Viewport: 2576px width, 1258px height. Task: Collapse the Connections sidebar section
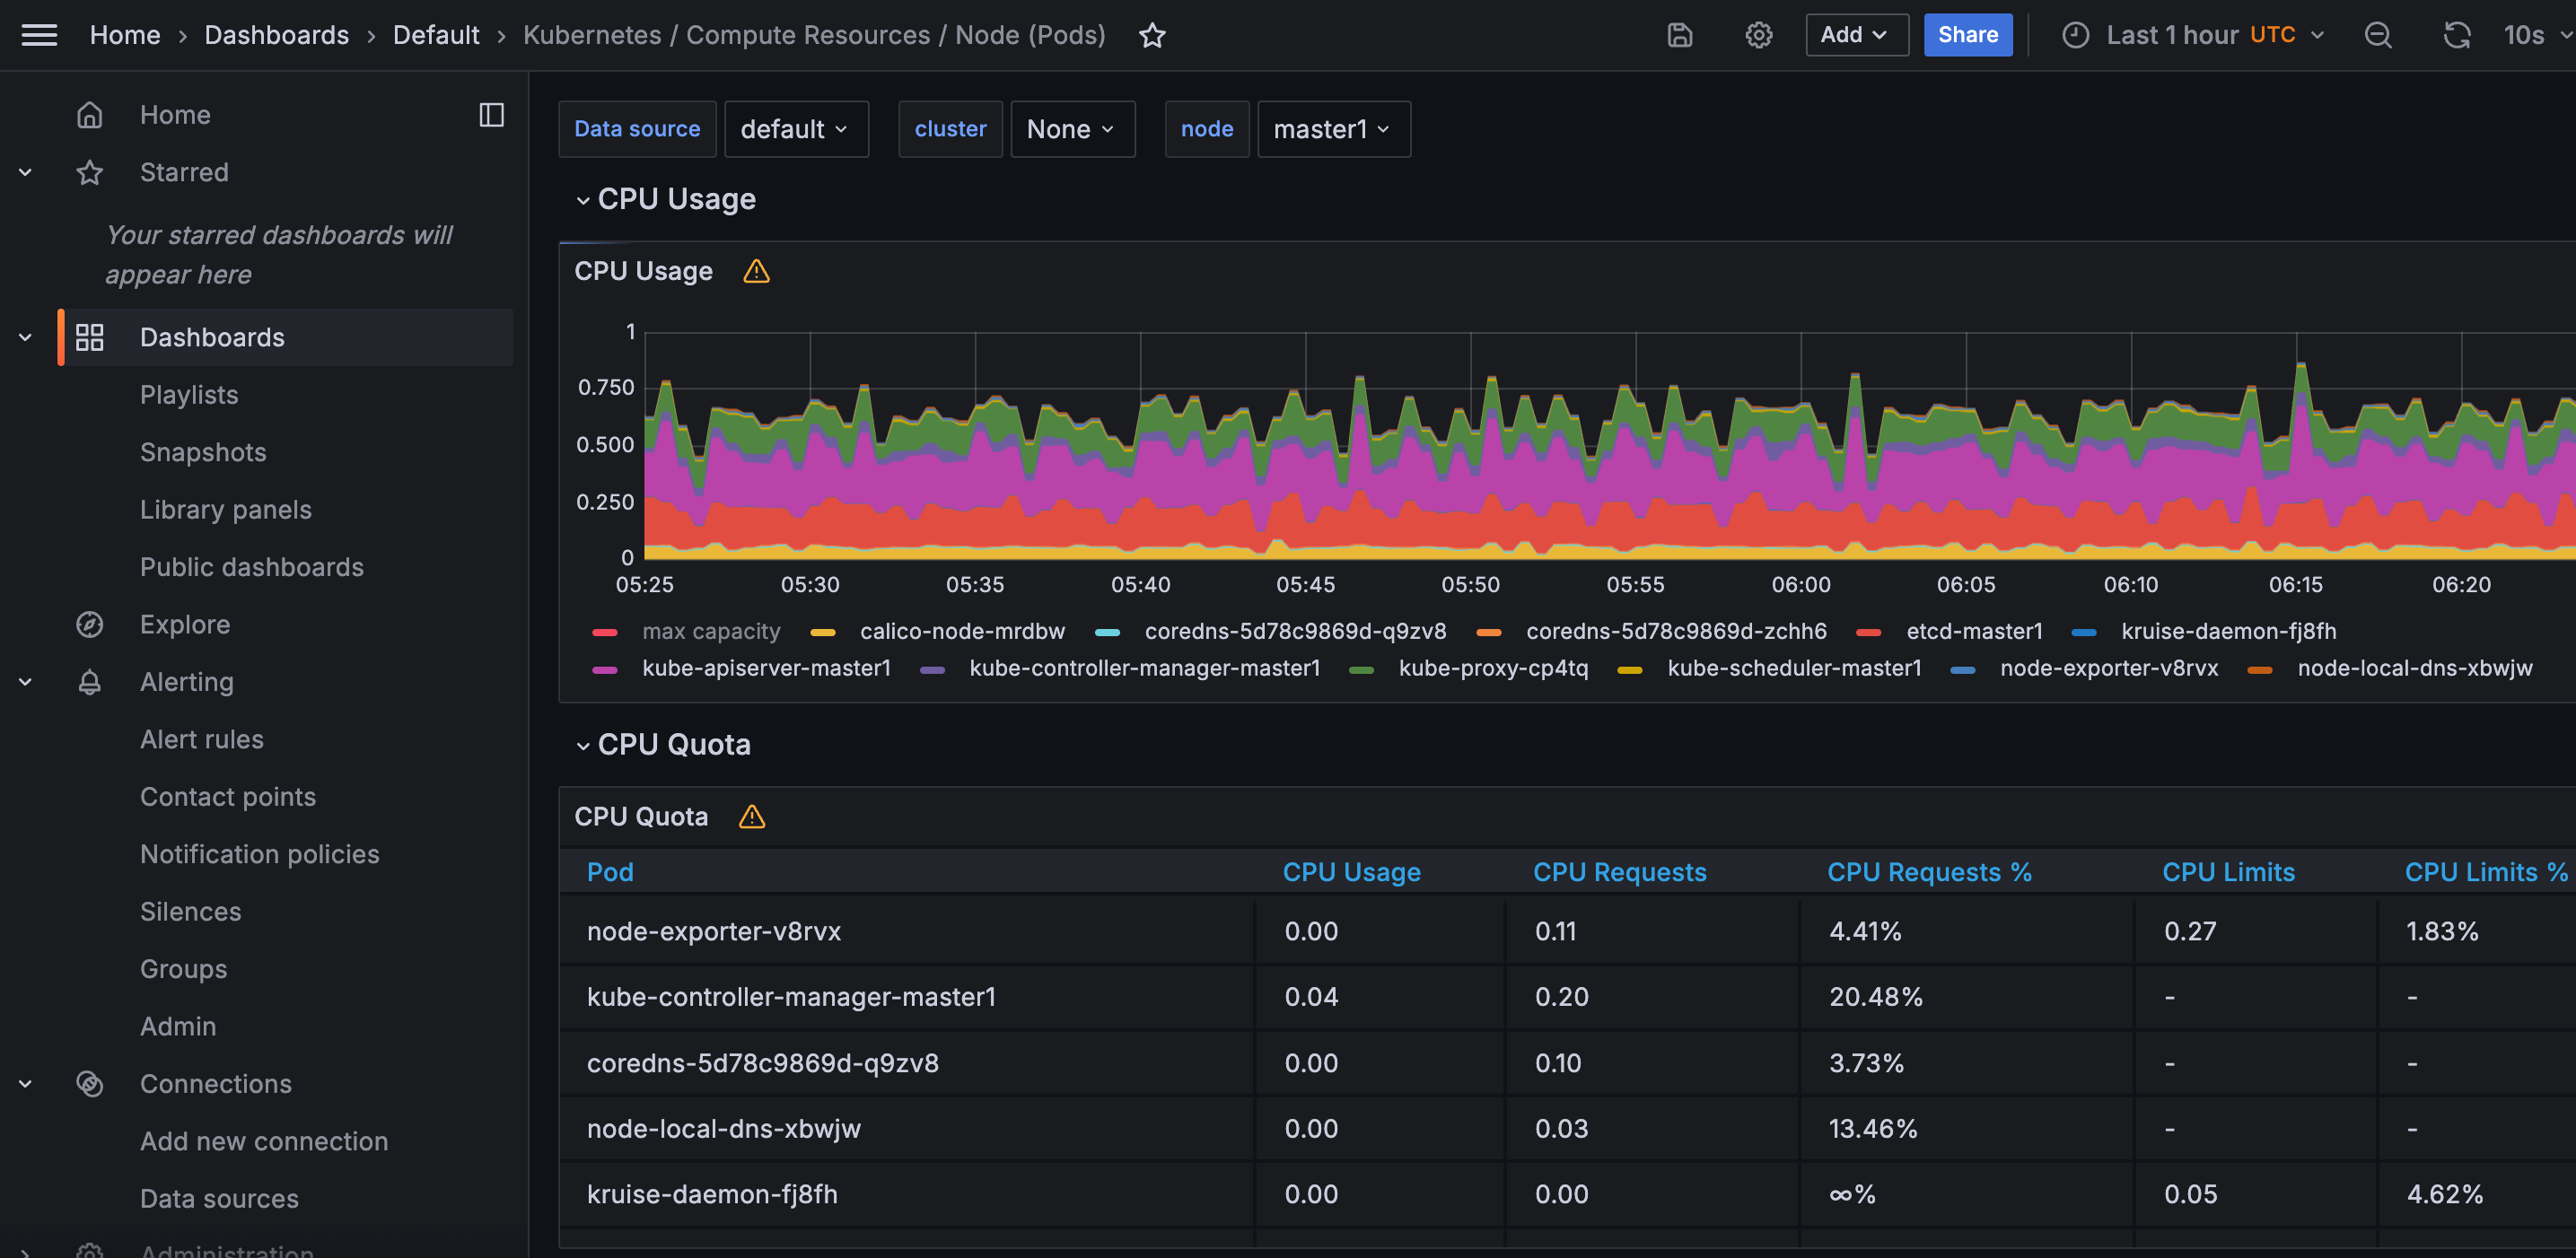click(x=26, y=1084)
